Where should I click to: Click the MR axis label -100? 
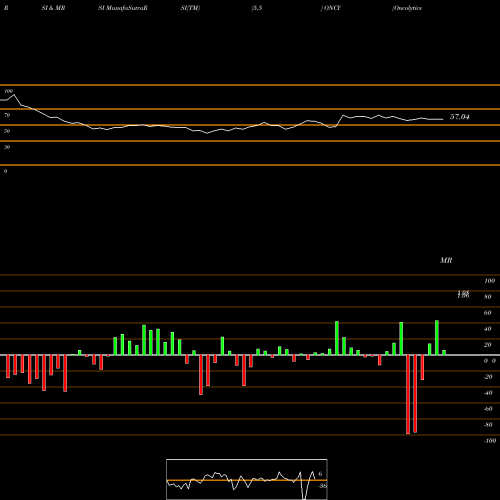490,441
